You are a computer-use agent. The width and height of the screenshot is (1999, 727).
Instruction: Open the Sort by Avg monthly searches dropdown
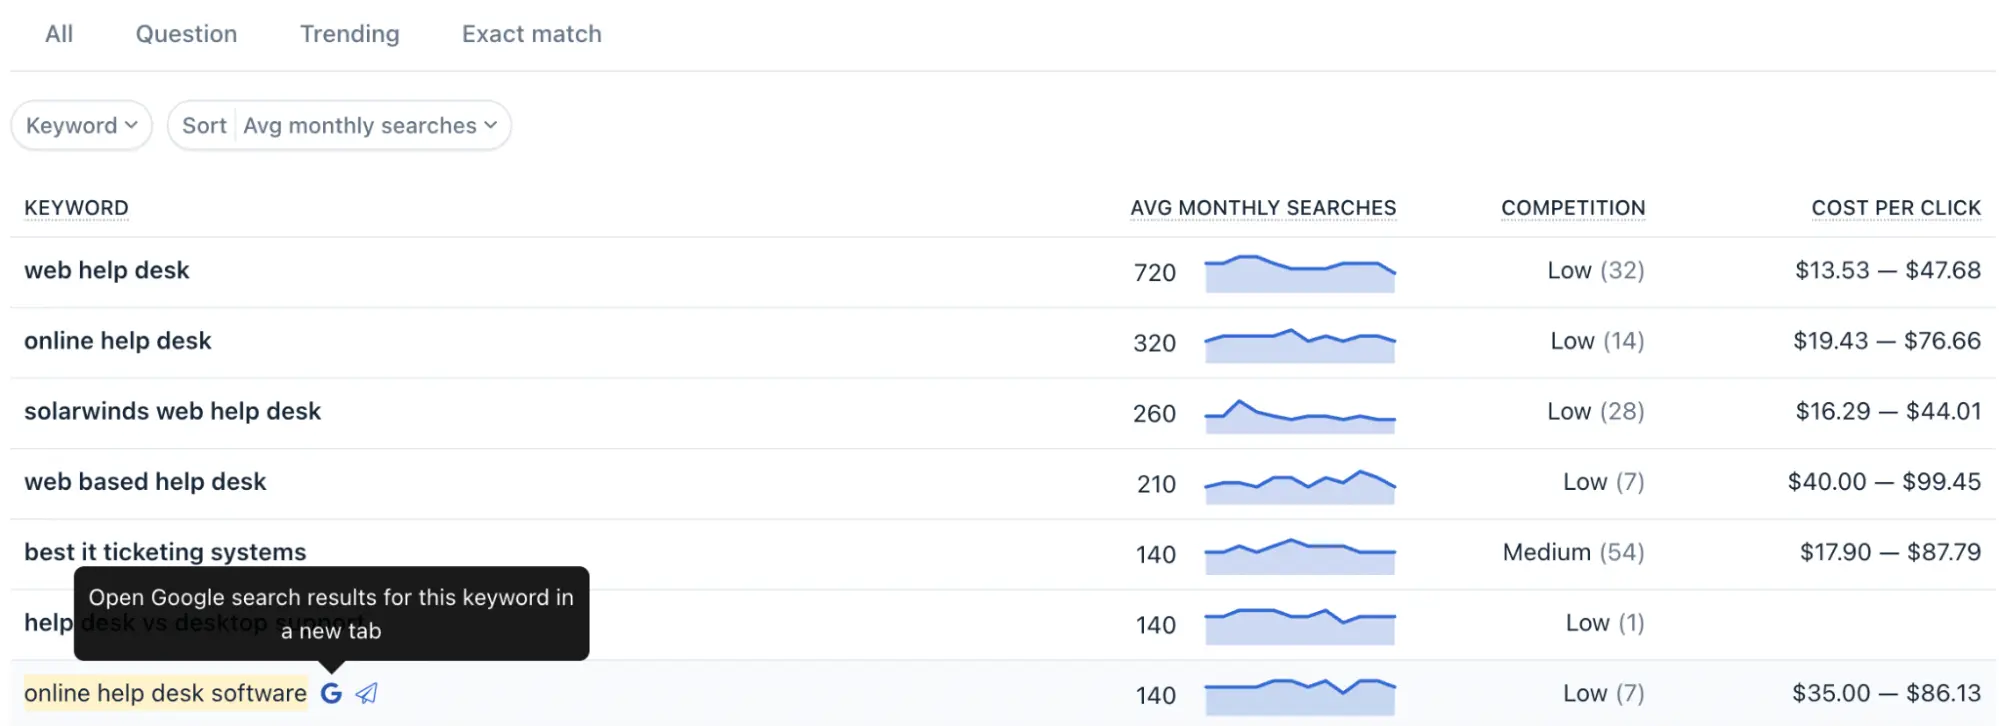(x=339, y=126)
